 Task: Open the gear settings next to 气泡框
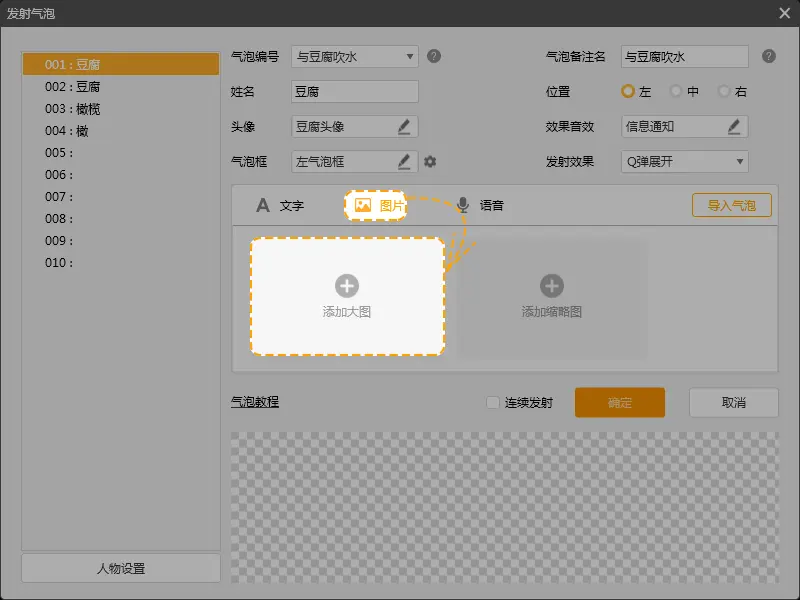click(430, 161)
